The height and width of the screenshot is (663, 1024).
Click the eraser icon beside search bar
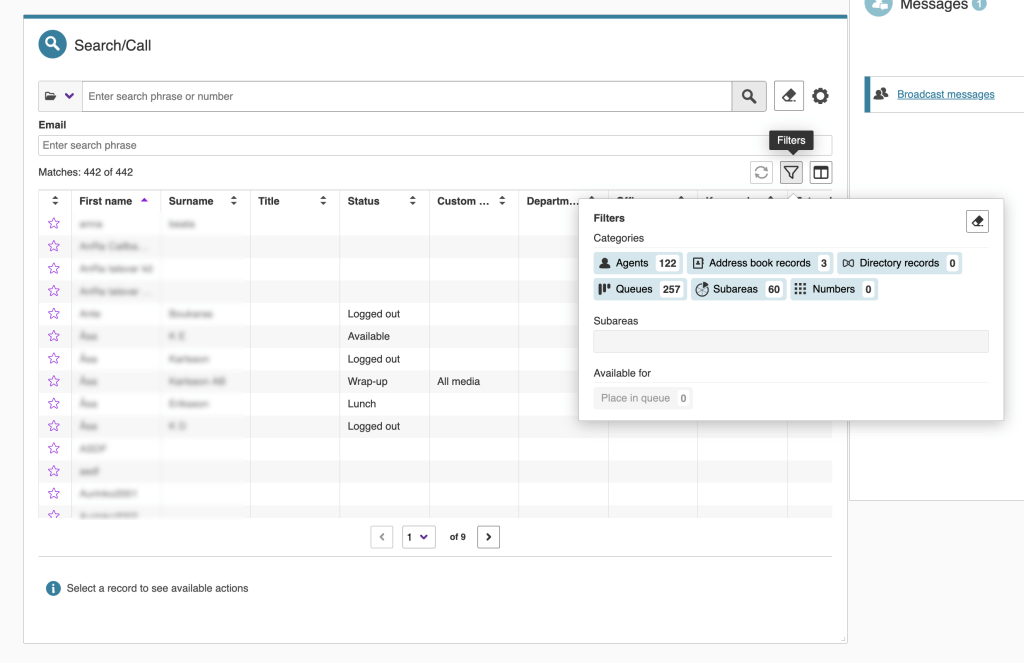[x=789, y=96]
